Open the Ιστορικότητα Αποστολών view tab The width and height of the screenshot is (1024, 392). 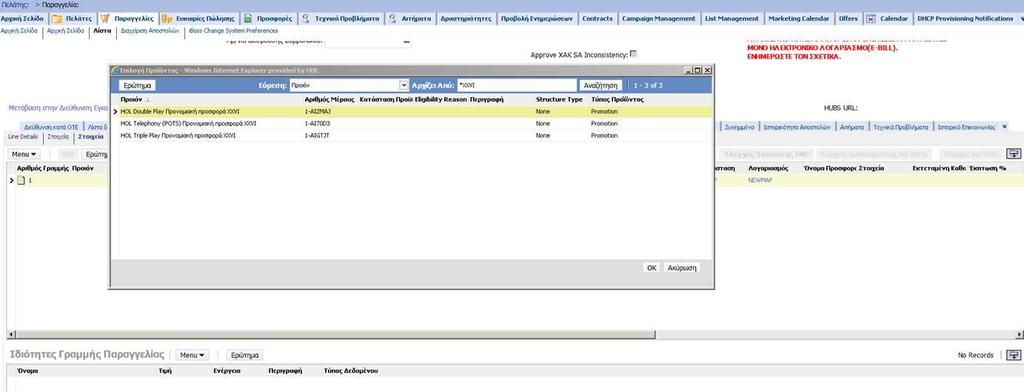tap(796, 127)
